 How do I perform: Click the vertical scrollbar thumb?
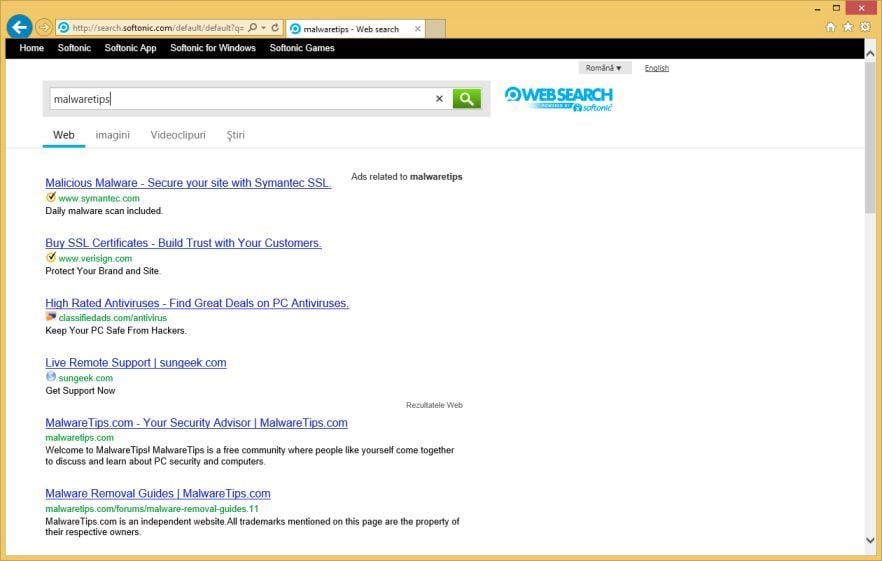point(870,137)
